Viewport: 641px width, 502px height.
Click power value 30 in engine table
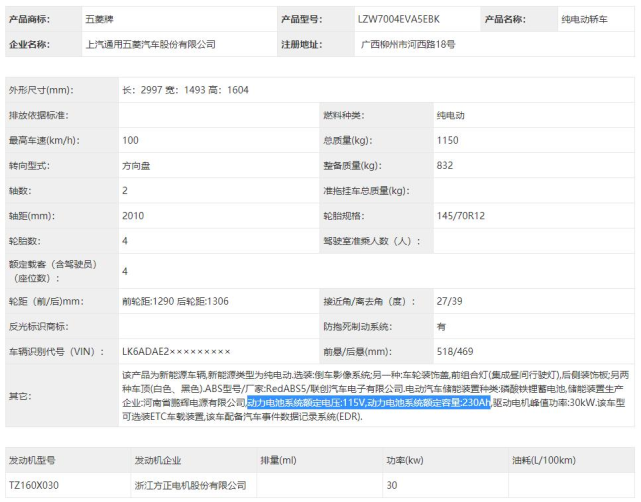click(x=392, y=485)
